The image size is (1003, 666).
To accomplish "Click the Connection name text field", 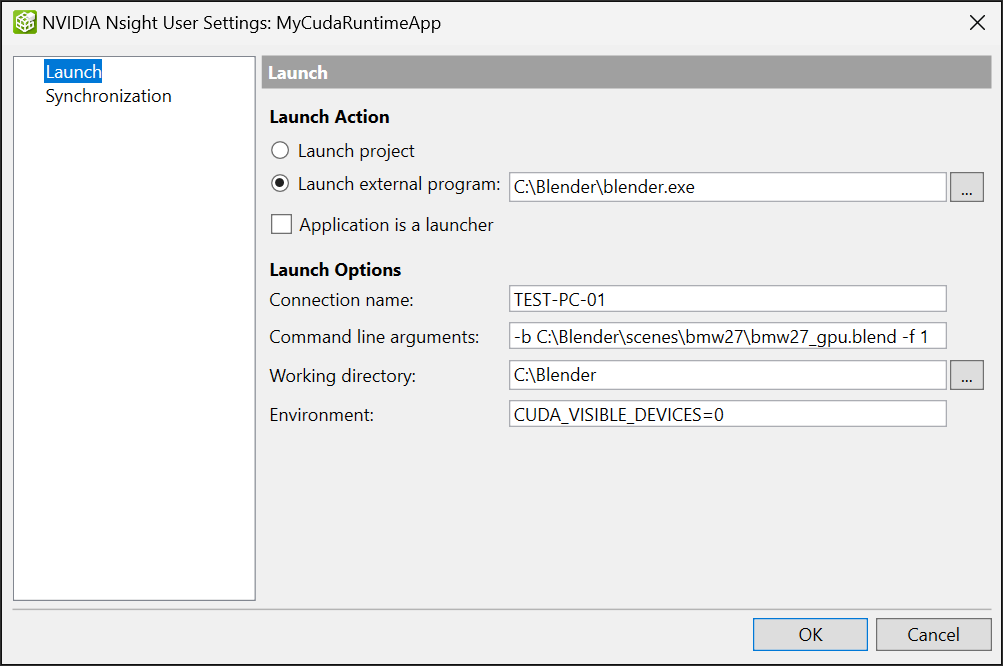I will pos(727,299).
